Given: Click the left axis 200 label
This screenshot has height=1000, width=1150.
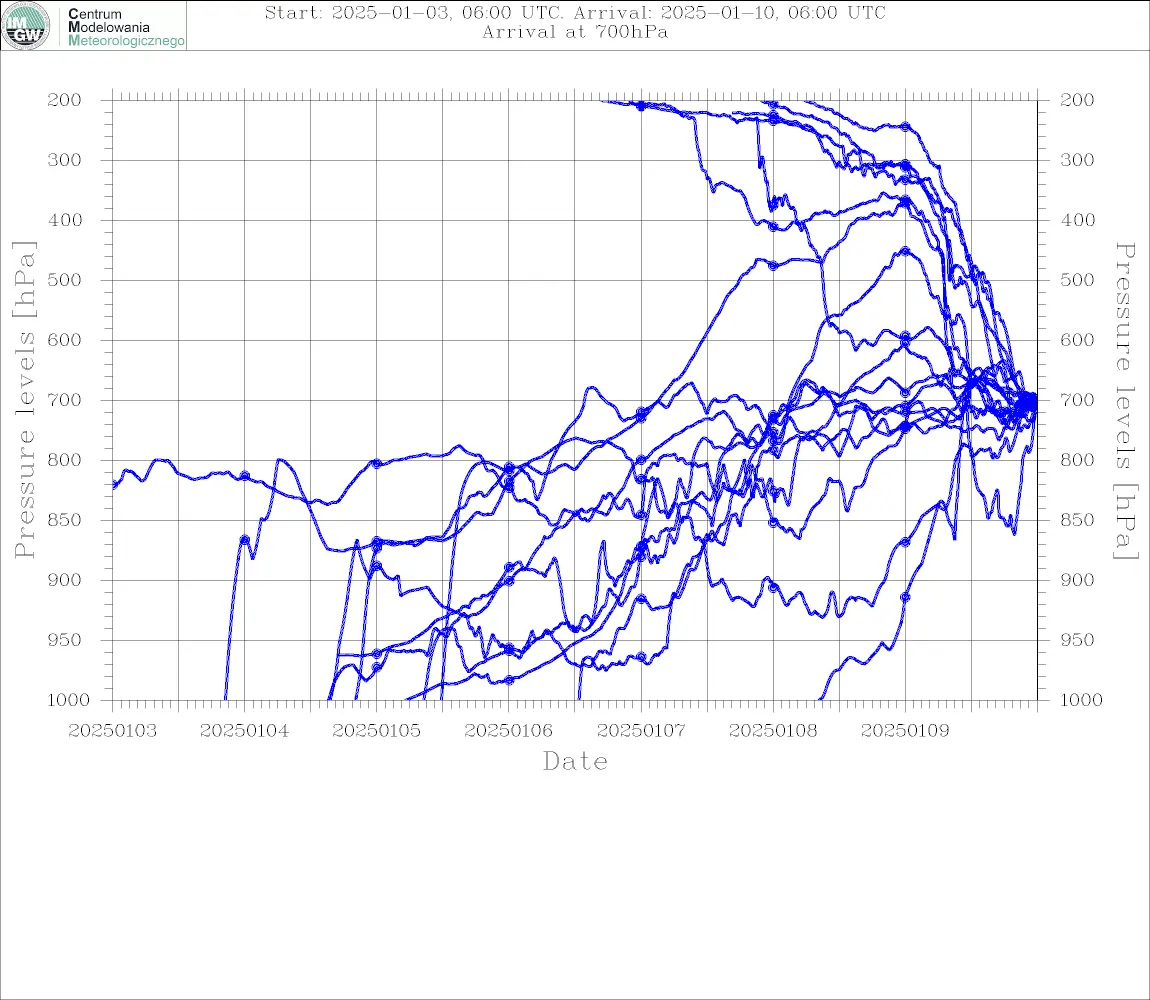Looking at the screenshot, I should [65, 100].
